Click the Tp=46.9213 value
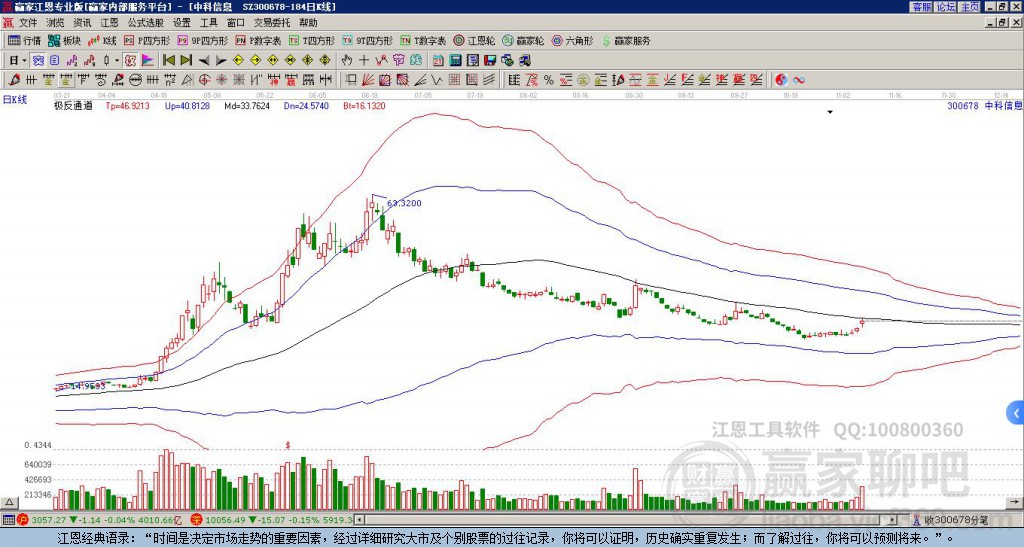 tap(128, 106)
